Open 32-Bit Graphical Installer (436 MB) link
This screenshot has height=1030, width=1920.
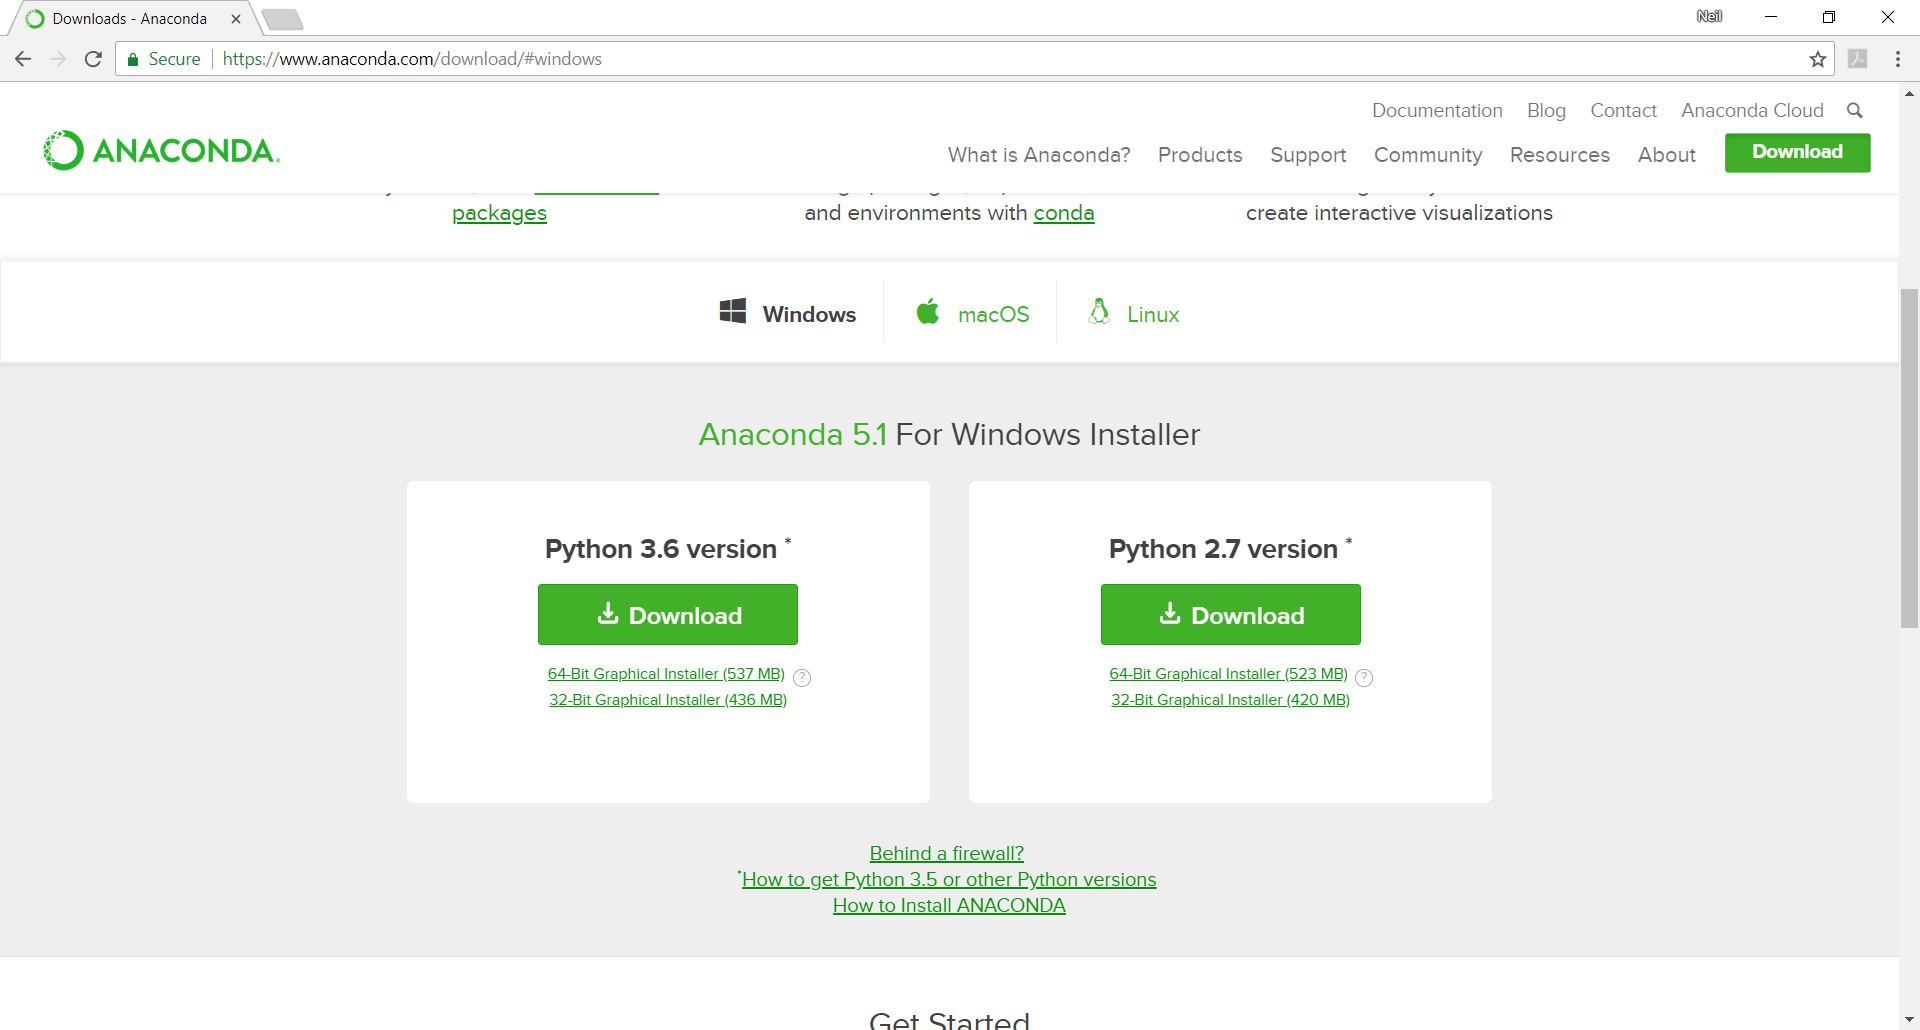pos(667,700)
